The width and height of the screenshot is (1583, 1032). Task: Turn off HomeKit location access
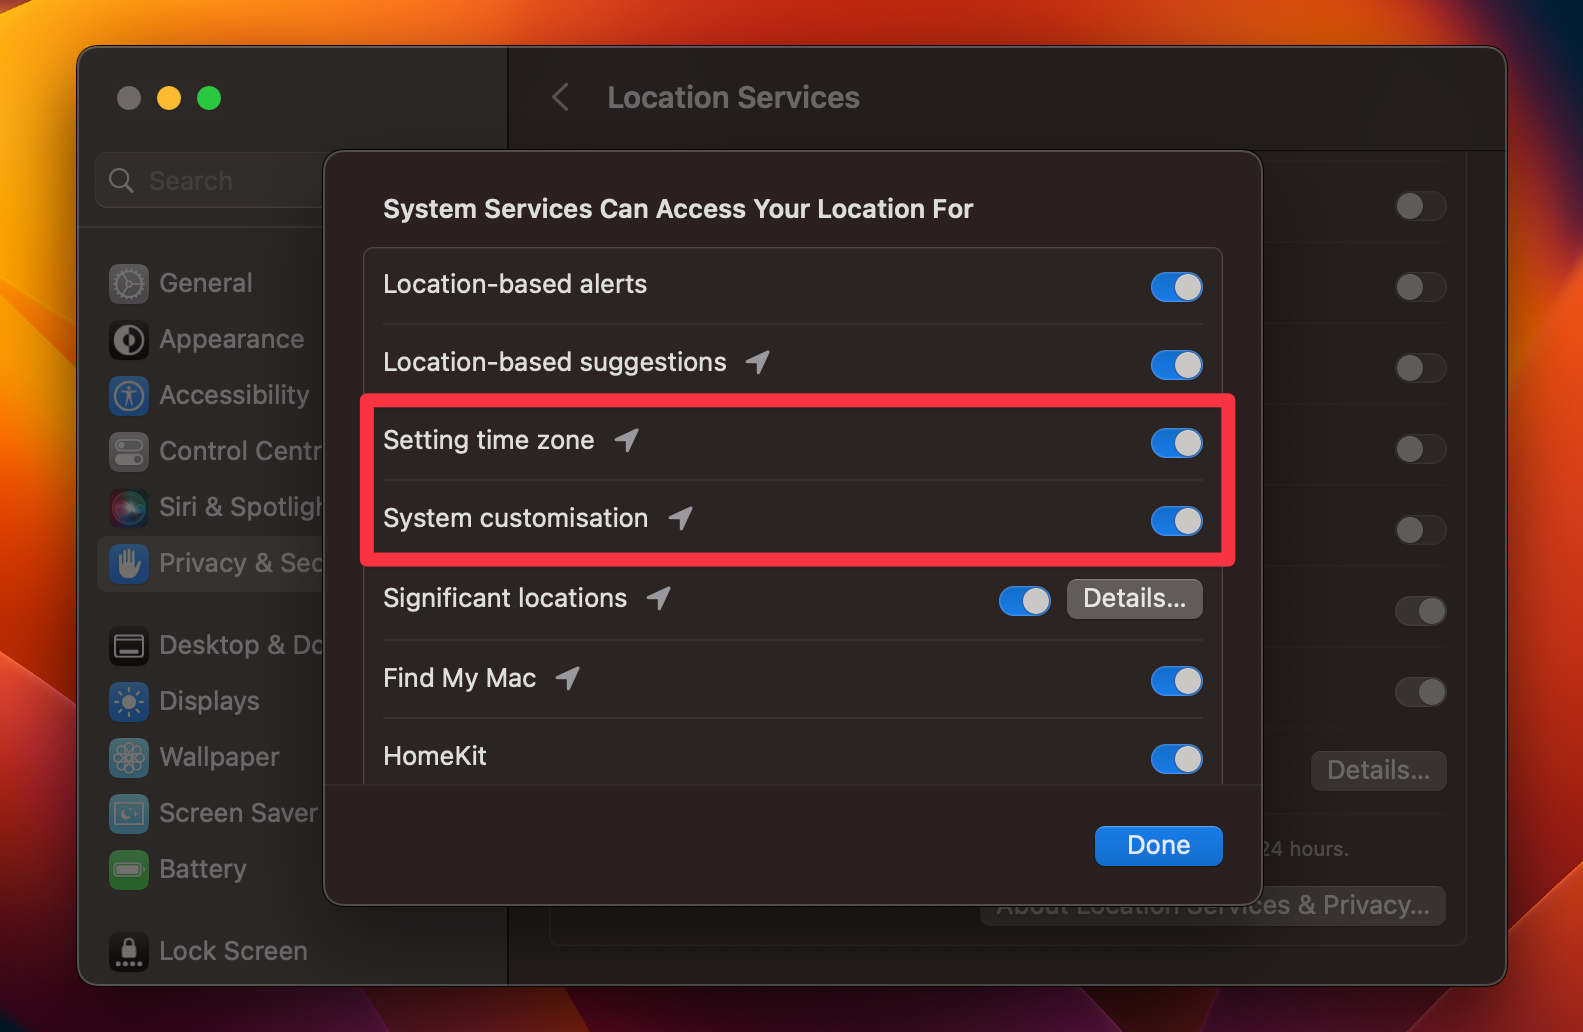[x=1176, y=759]
